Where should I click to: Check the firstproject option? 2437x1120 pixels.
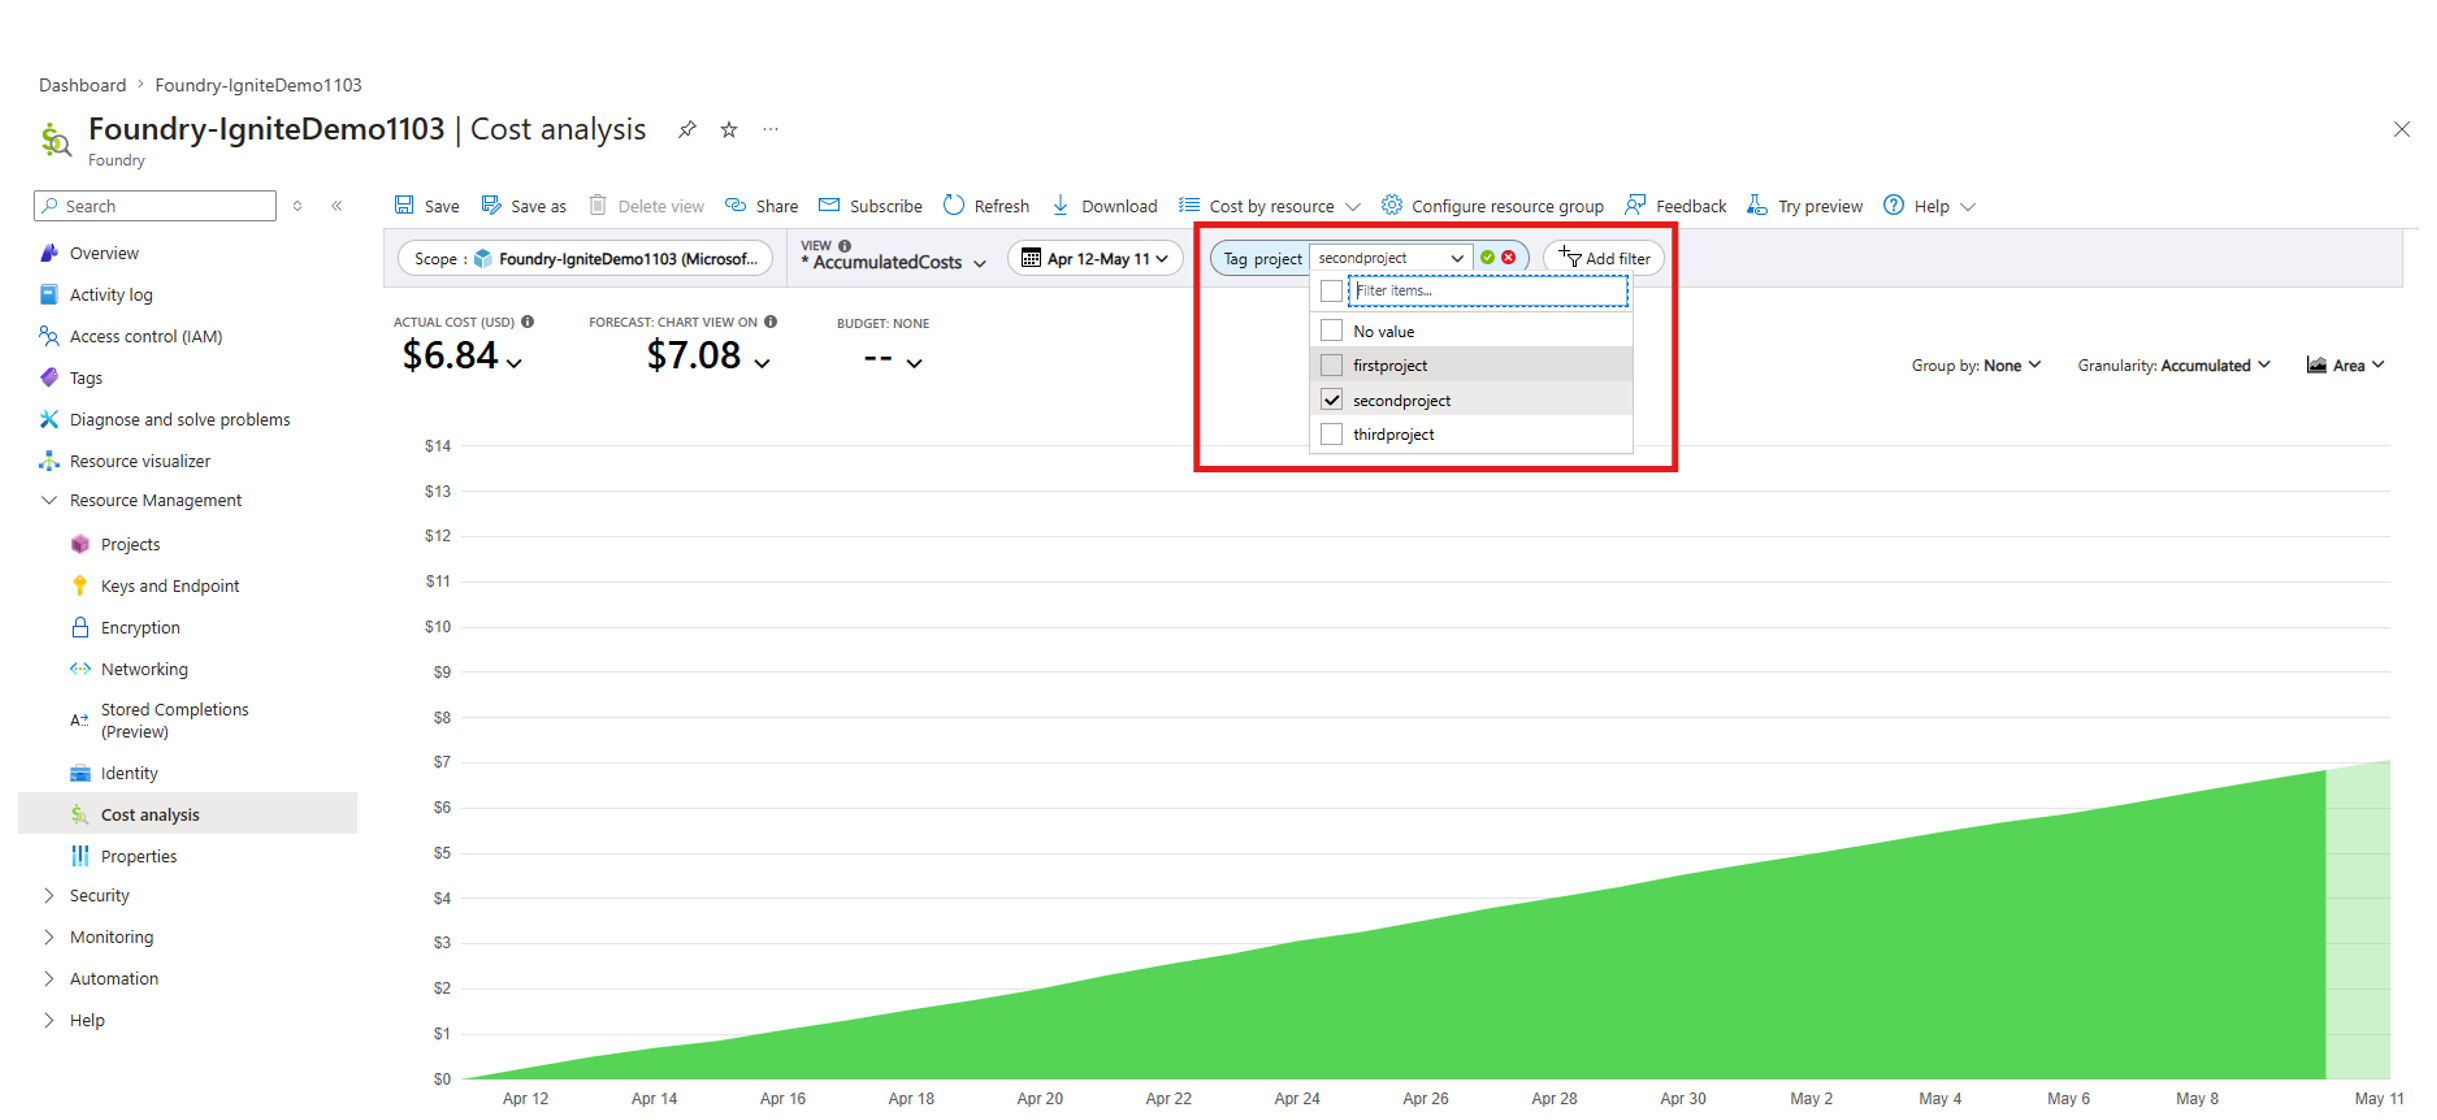point(1331,365)
